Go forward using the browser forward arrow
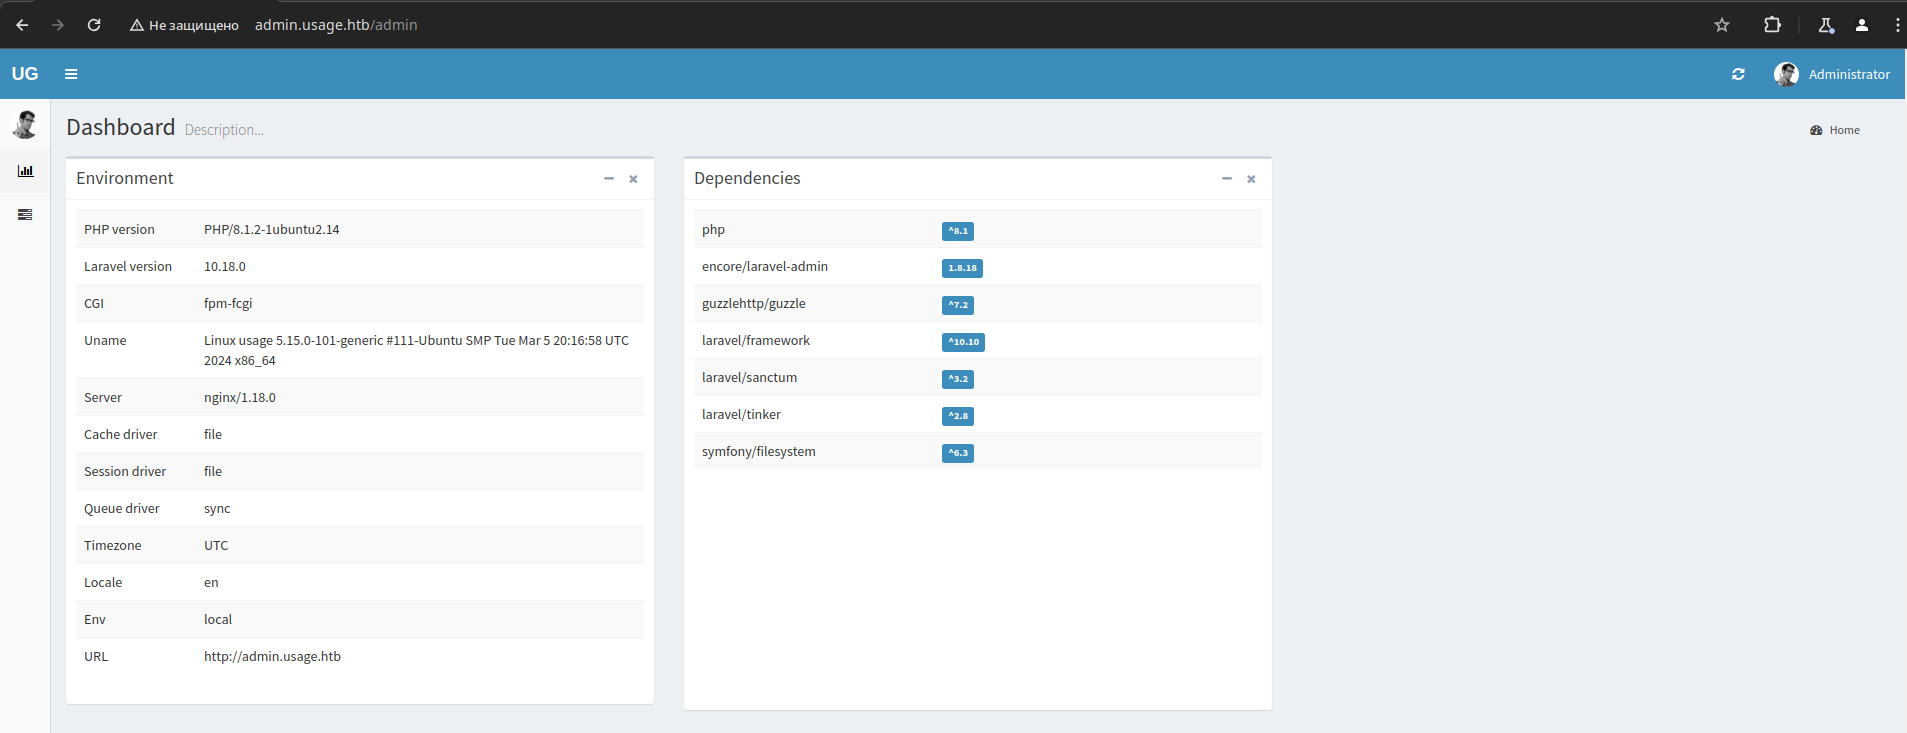 coord(58,25)
